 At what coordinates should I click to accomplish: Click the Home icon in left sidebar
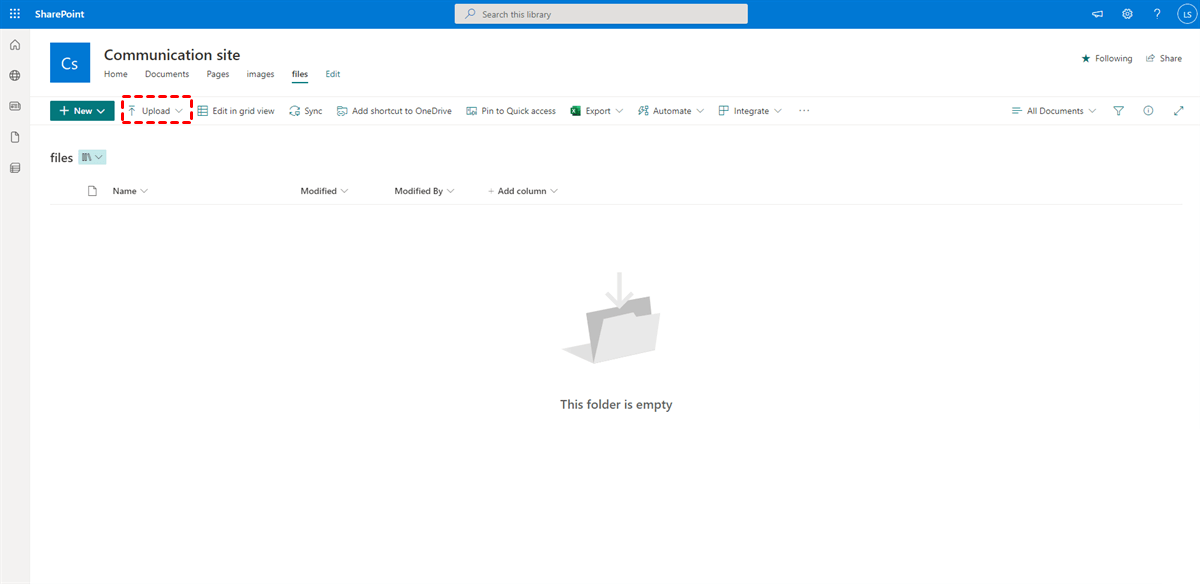click(15, 45)
